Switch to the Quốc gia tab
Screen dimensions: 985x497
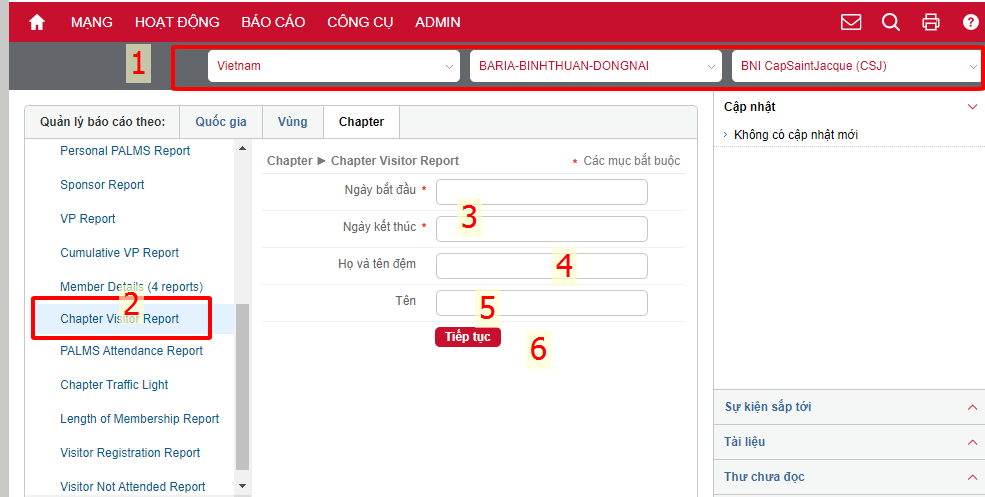tap(220, 122)
